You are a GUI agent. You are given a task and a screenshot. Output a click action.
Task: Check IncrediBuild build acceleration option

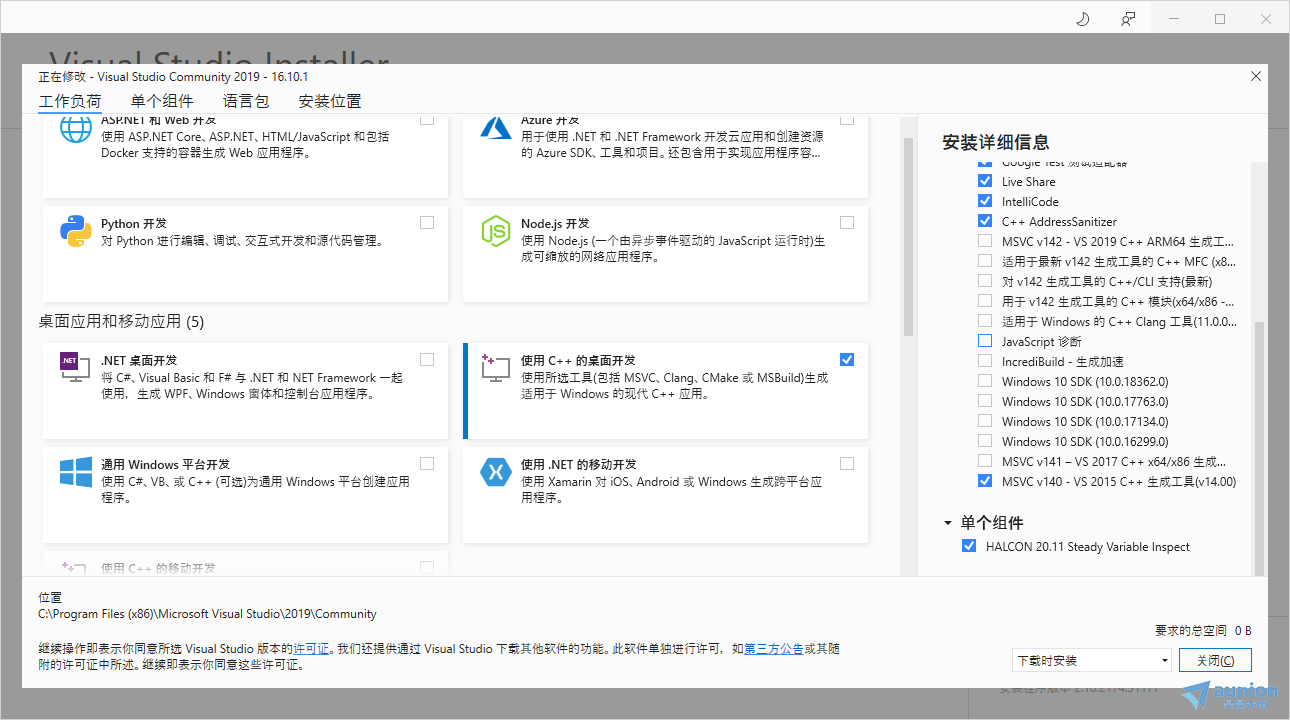[x=985, y=361]
